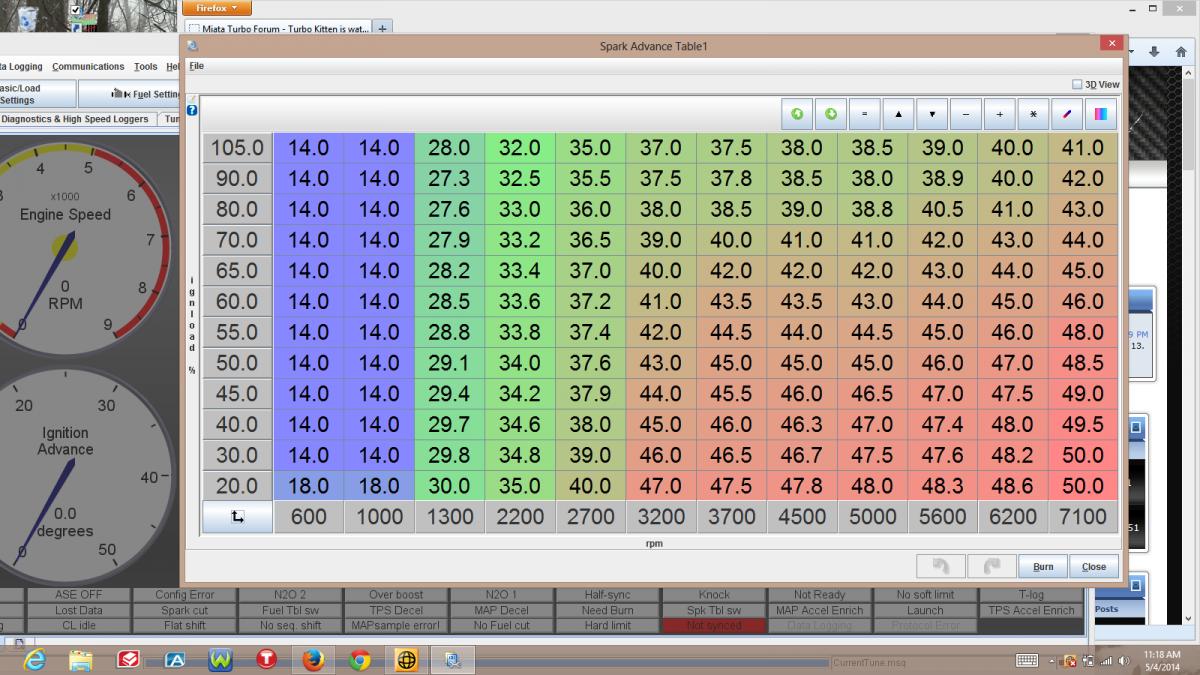The width and height of the screenshot is (1200, 675).
Task: Switch to Diagnostics & High Speed Loggers tab
Action: pos(75,119)
